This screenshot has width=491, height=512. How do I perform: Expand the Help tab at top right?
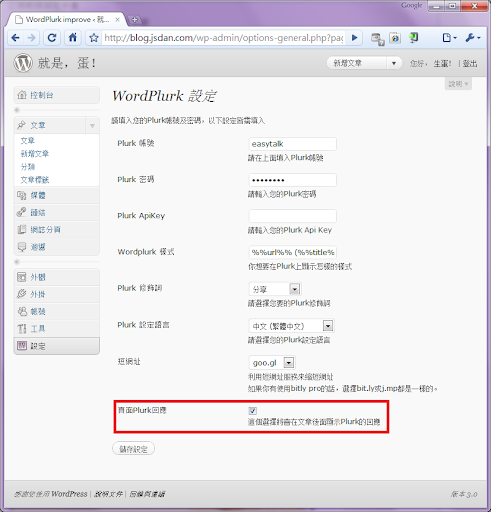click(x=458, y=84)
